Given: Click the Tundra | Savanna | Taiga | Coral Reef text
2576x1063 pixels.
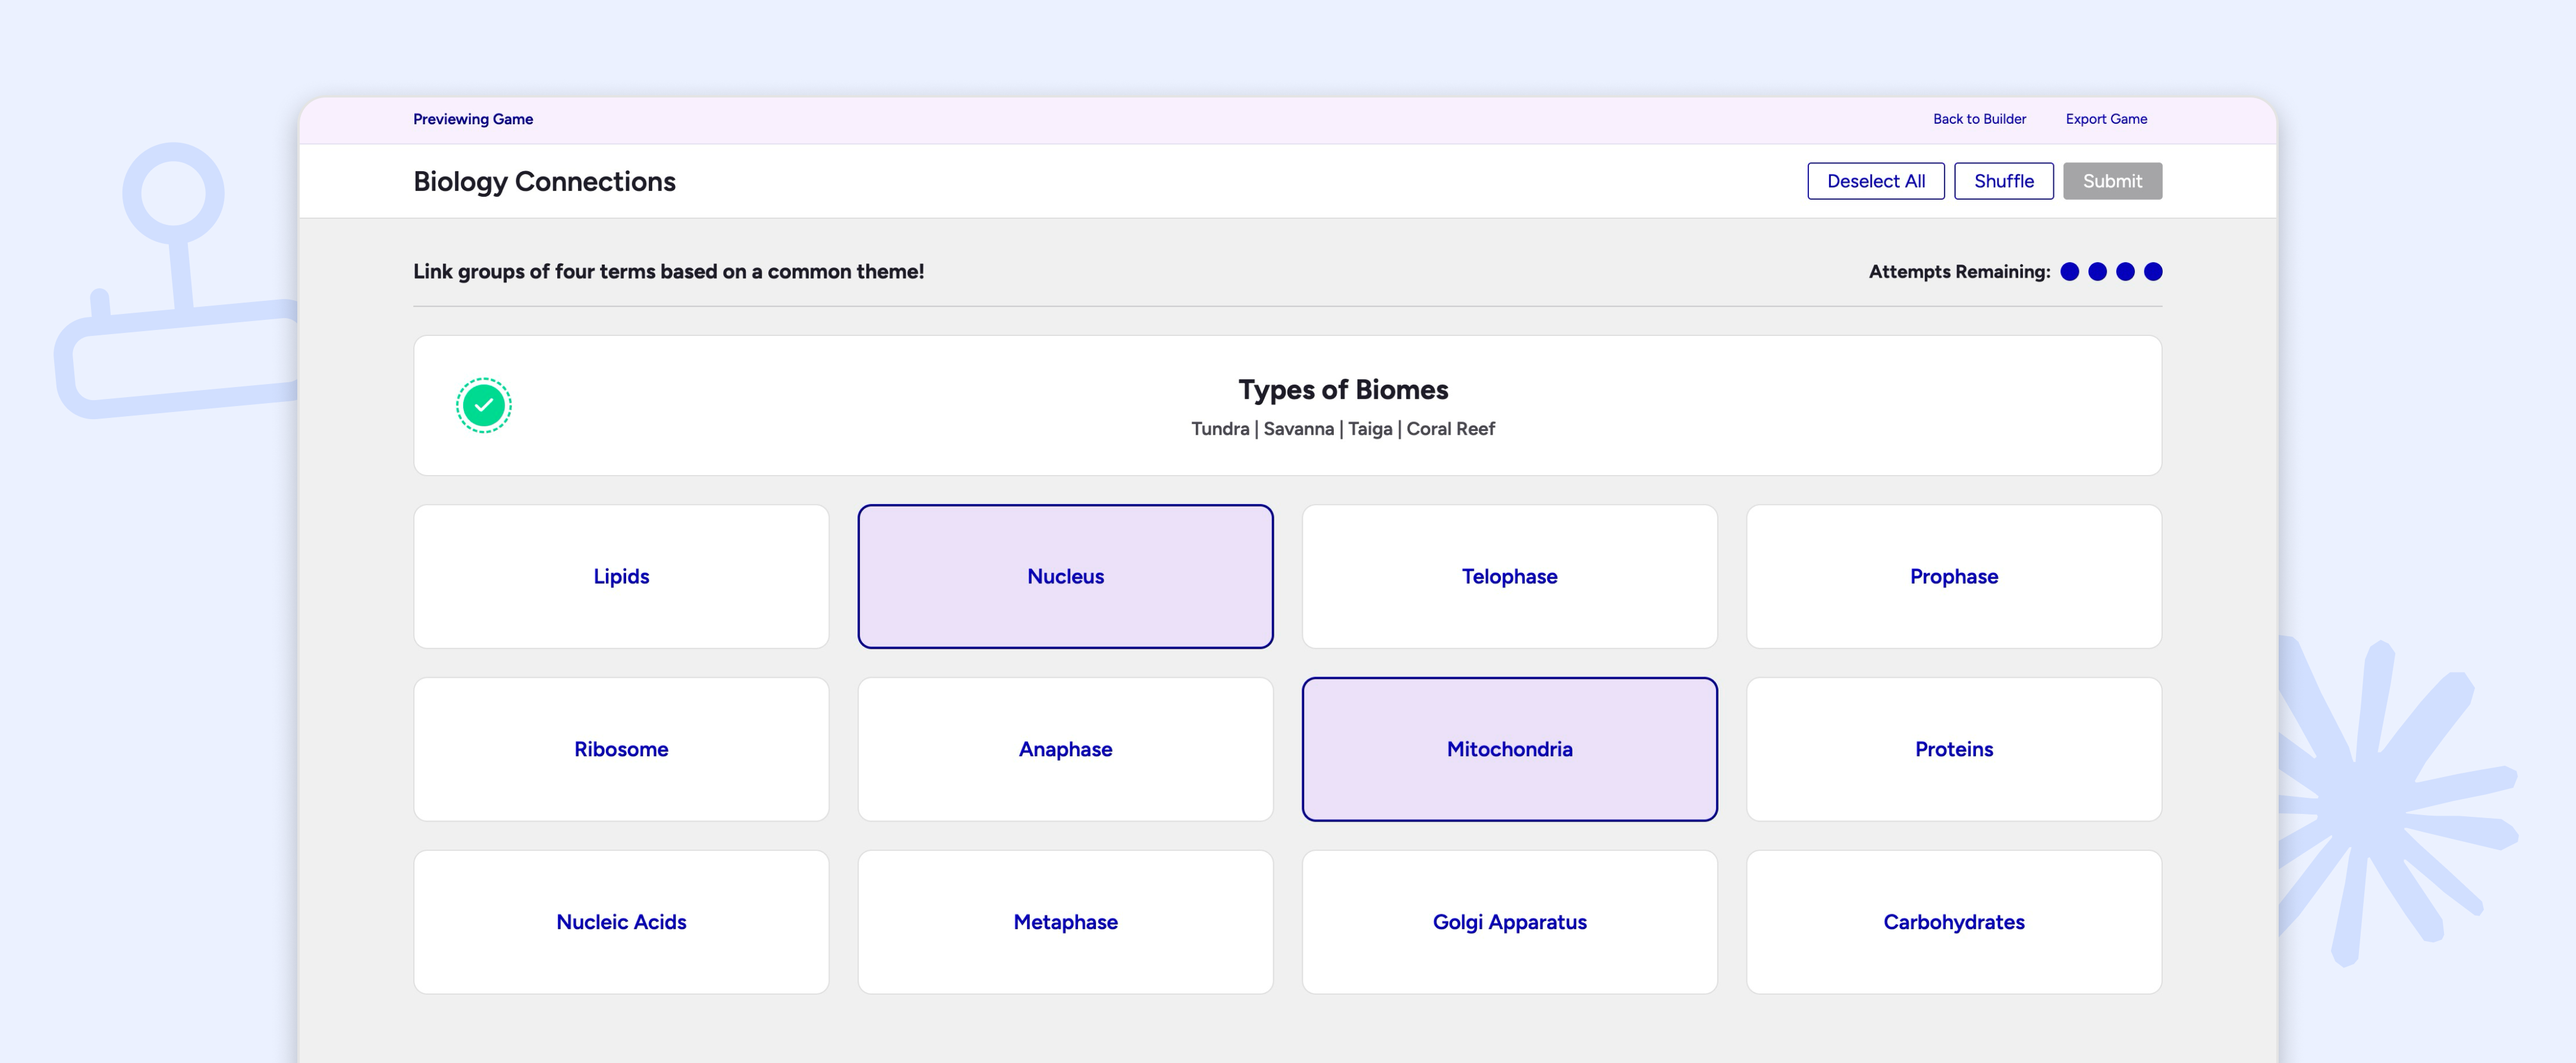Looking at the screenshot, I should click(x=1343, y=429).
